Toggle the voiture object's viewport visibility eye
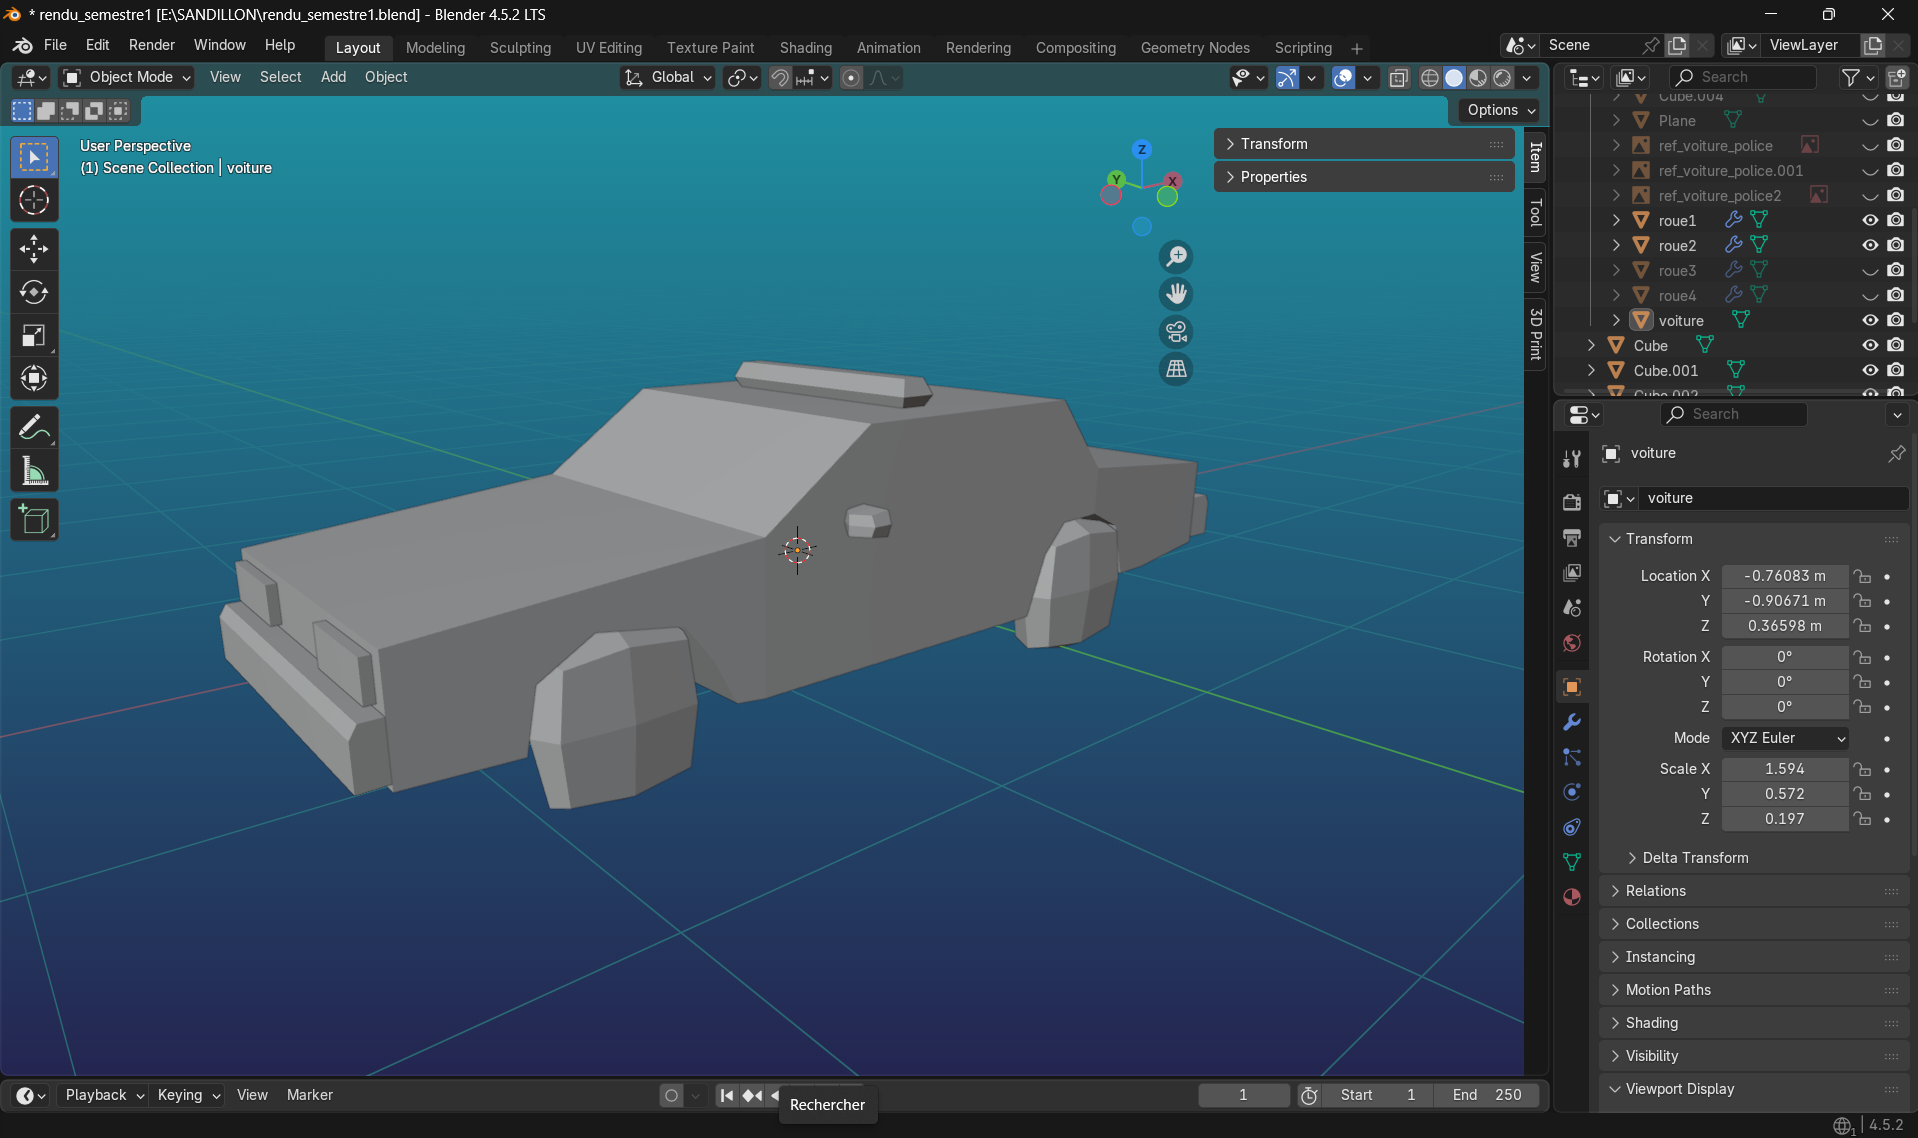This screenshot has width=1918, height=1138. tap(1870, 320)
